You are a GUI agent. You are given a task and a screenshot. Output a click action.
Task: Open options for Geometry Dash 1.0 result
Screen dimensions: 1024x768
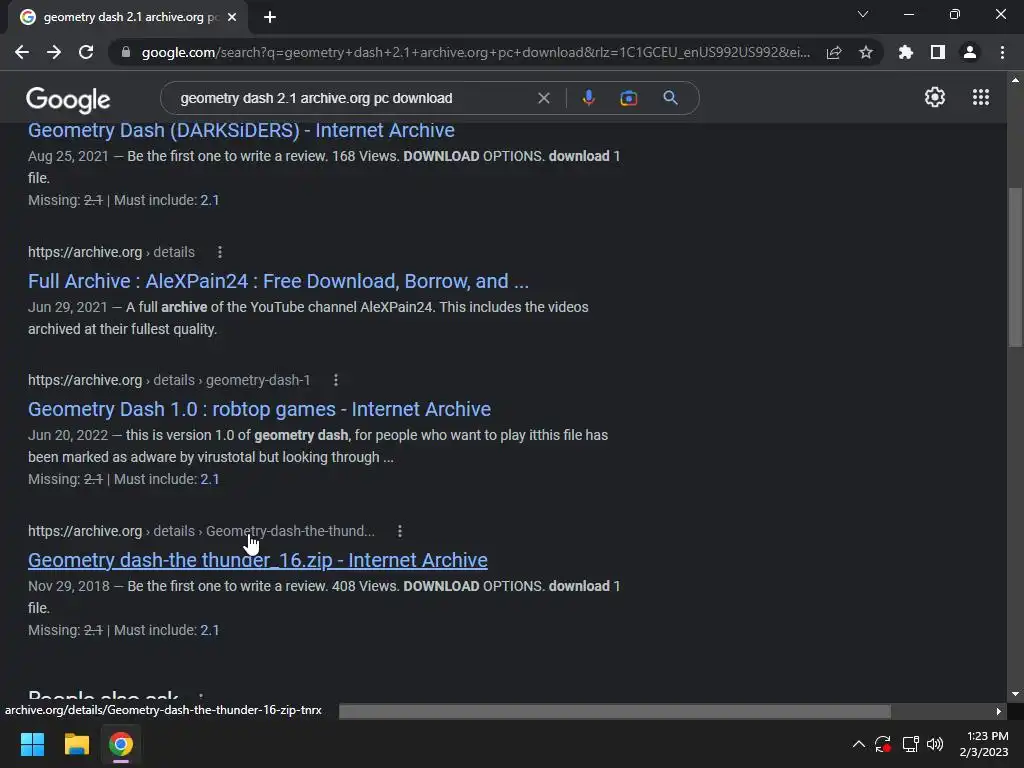pos(336,380)
